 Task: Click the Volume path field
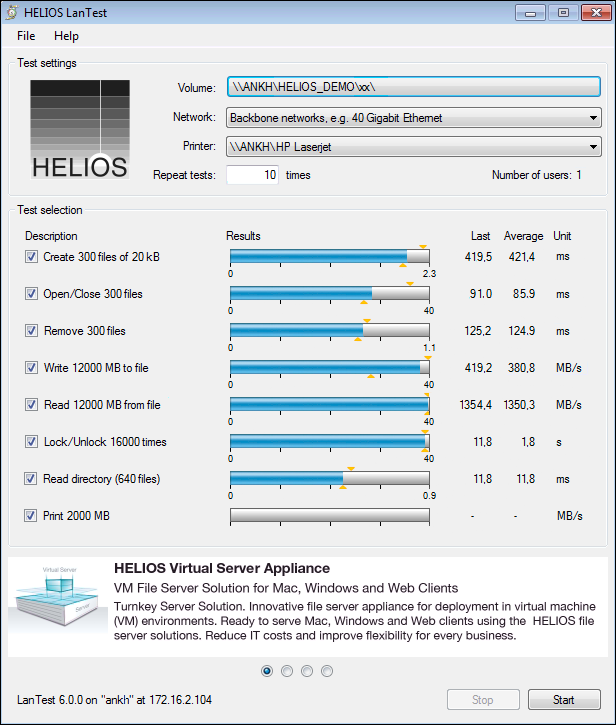coord(413,87)
